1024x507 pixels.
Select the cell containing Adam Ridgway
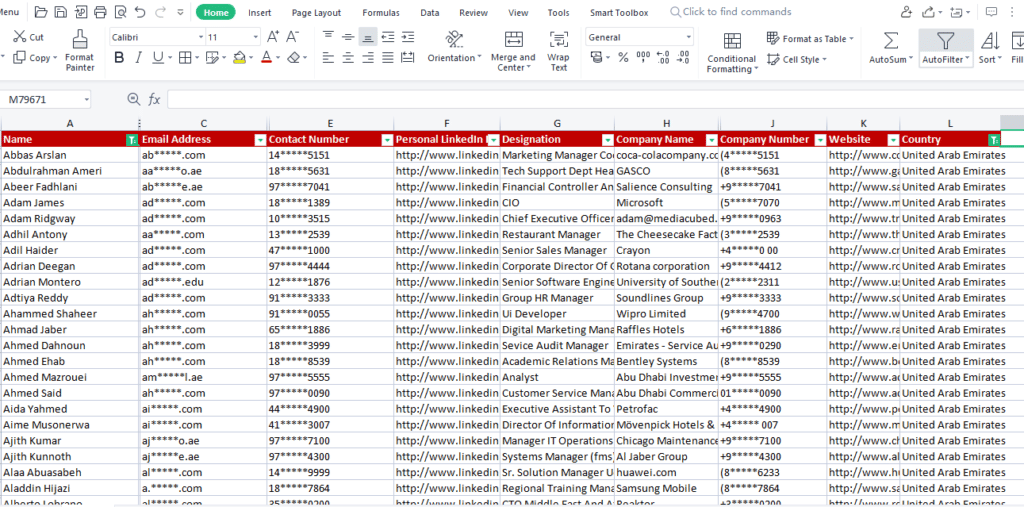(70, 218)
